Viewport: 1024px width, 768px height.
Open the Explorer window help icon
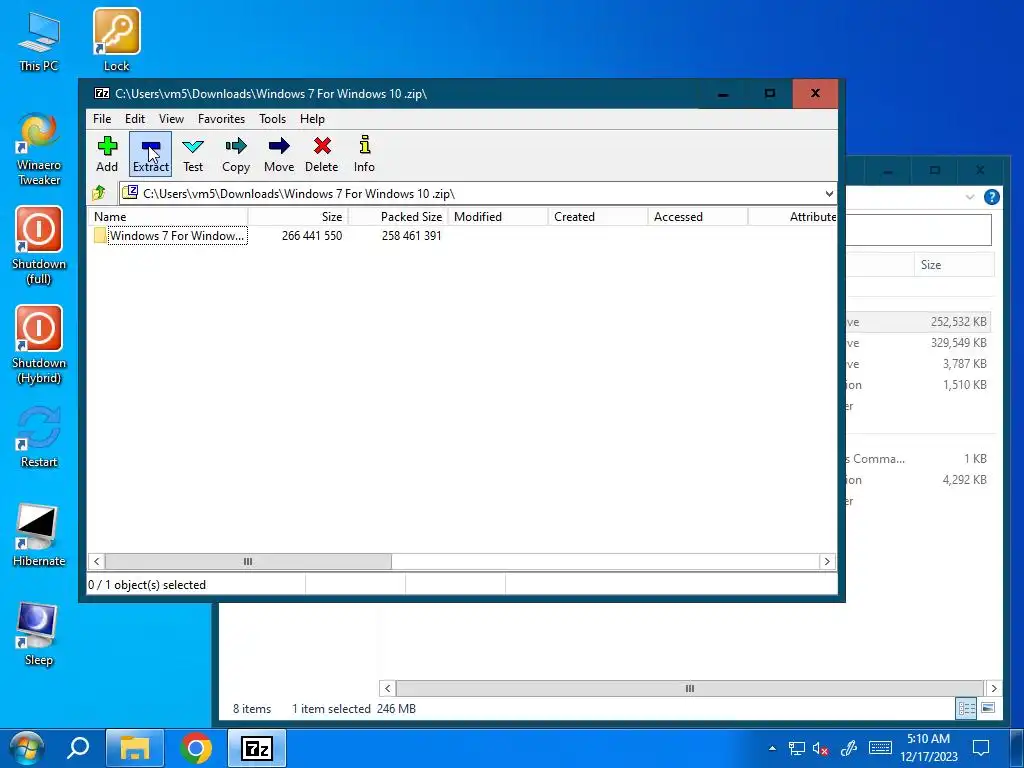click(991, 197)
